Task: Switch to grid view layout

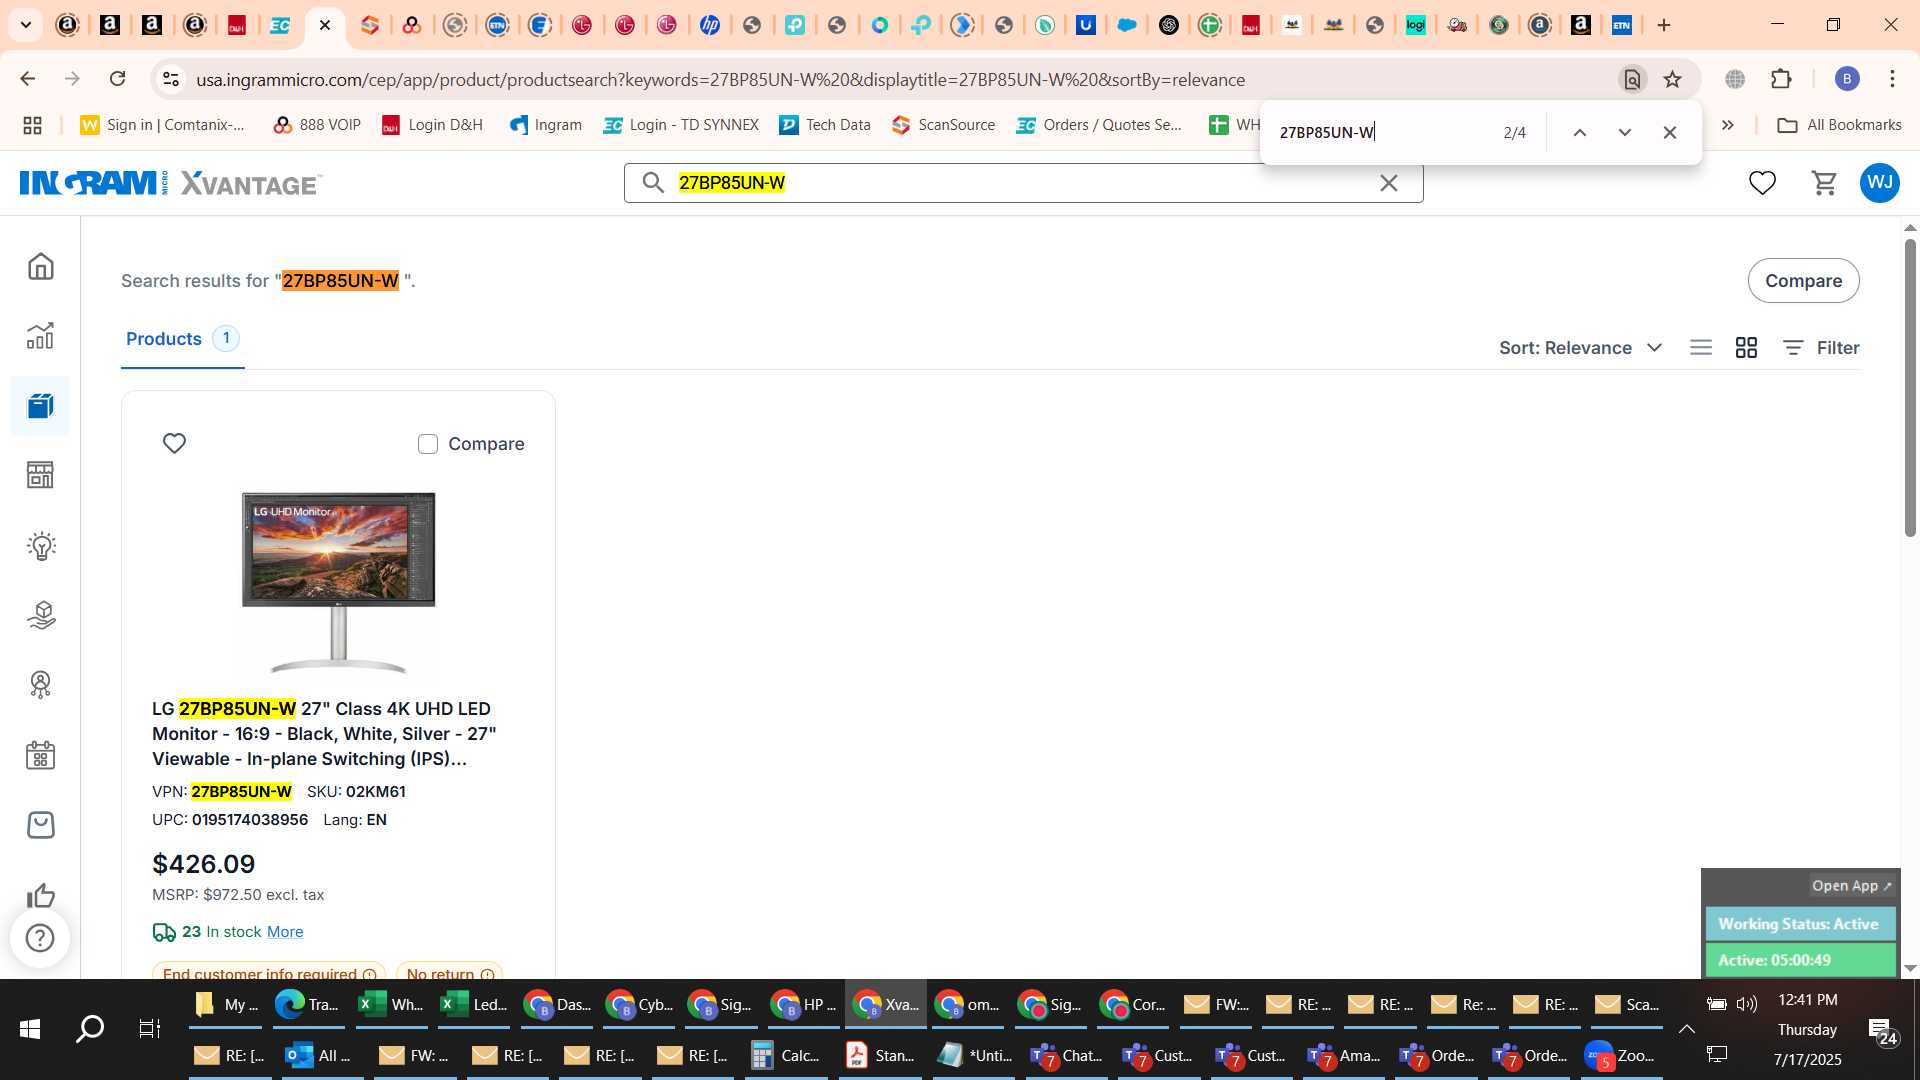Action: [x=1746, y=348]
